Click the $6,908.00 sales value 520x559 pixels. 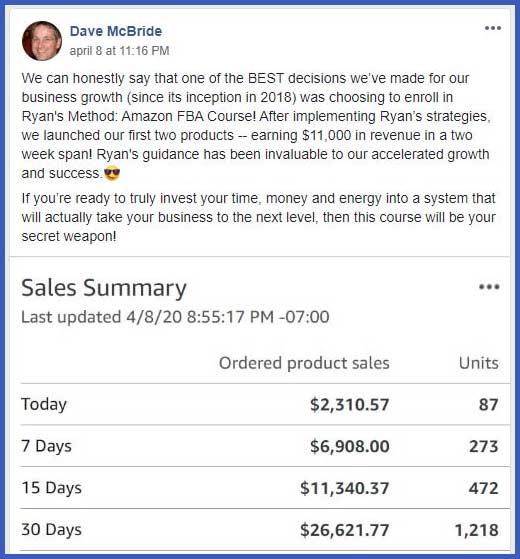coord(350,446)
